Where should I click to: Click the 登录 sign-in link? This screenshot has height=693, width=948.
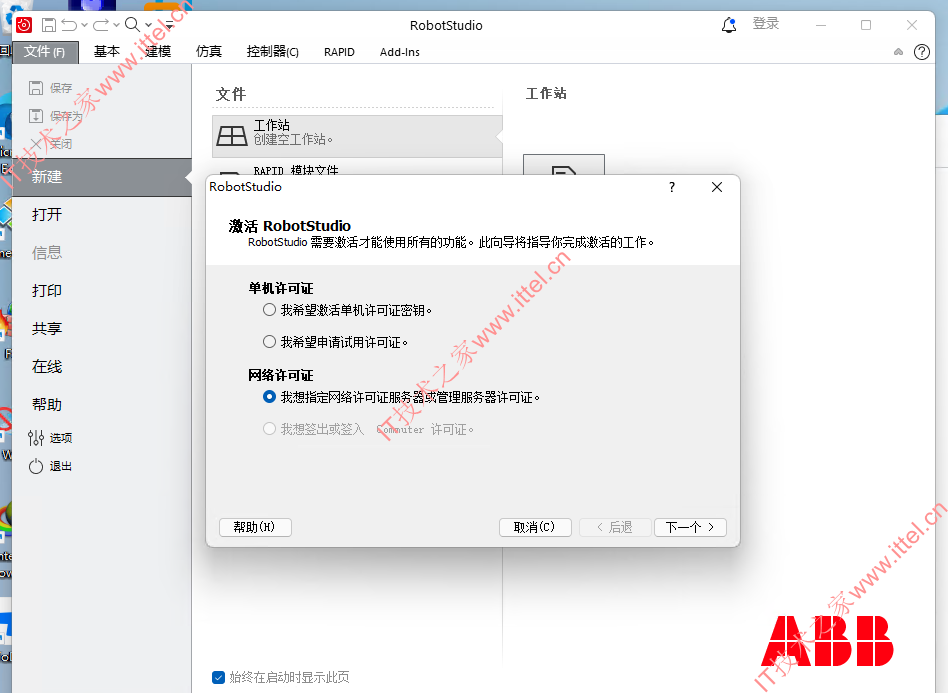point(765,24)
